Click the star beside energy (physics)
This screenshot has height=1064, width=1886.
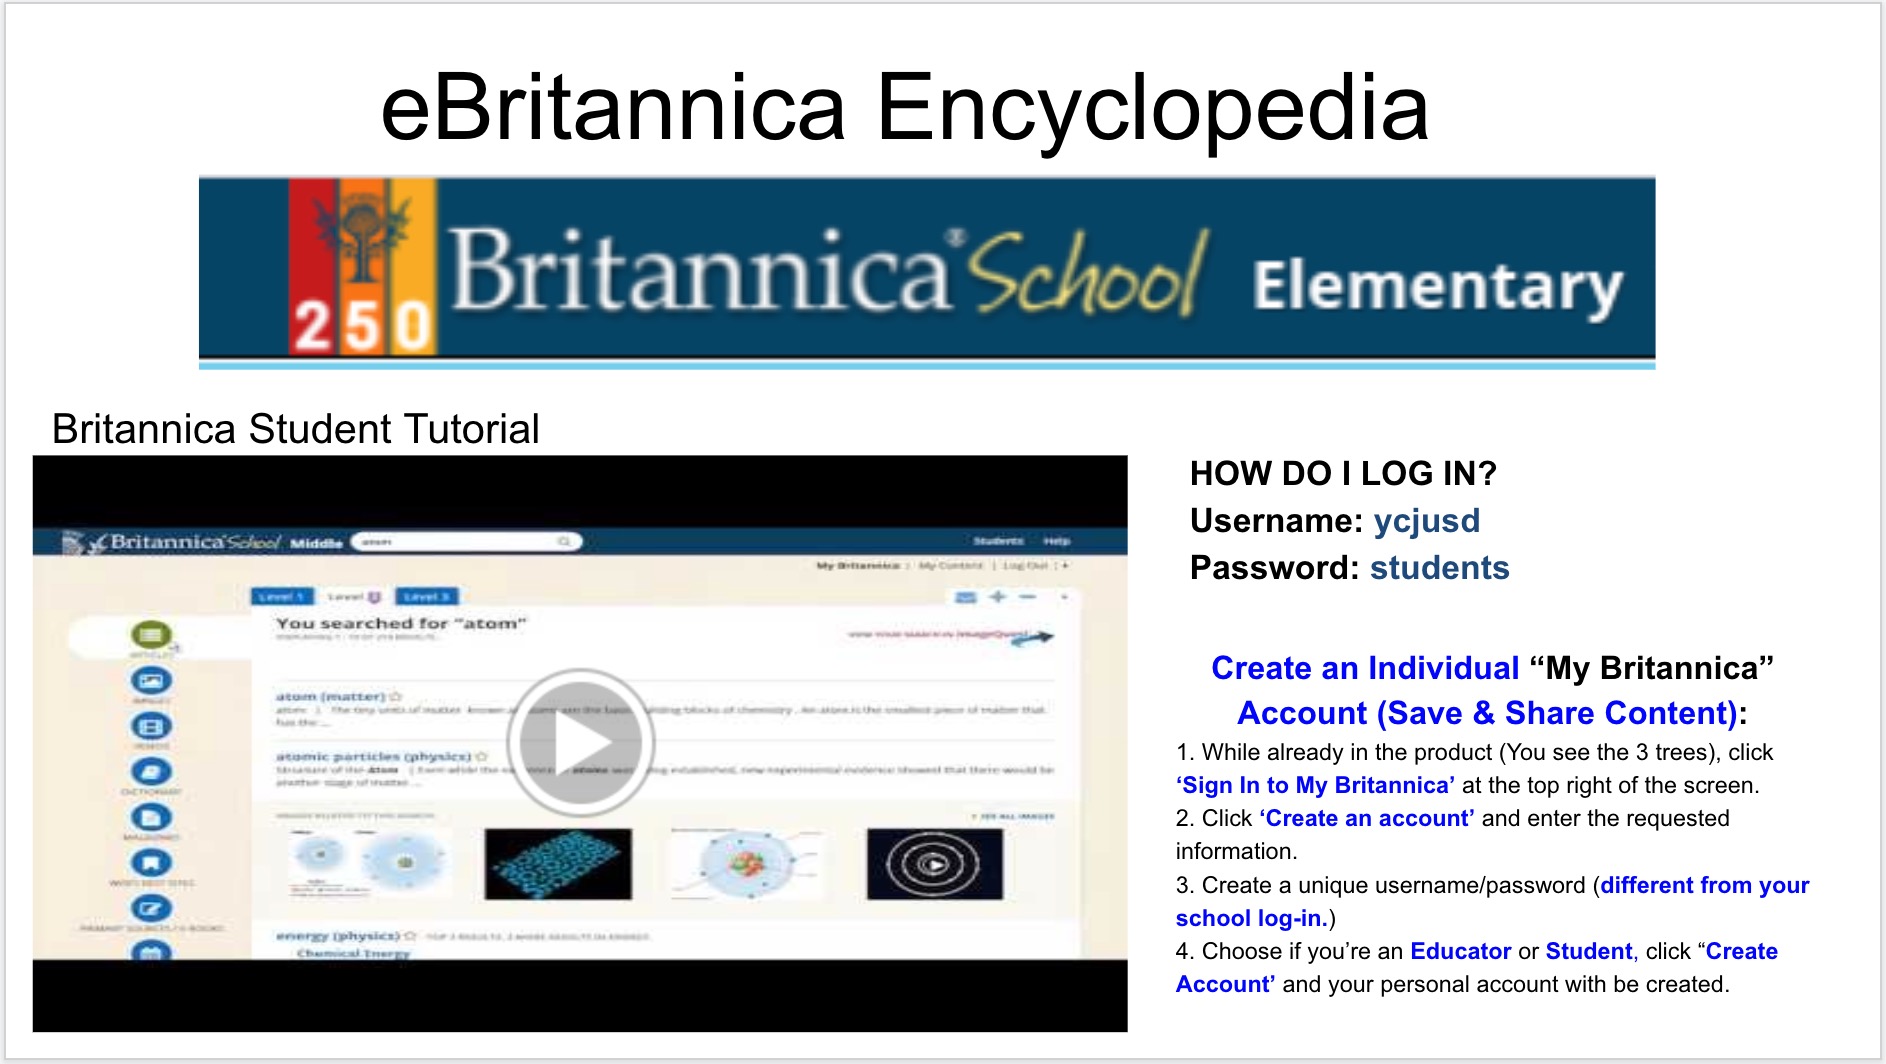[x=410, y=936]
